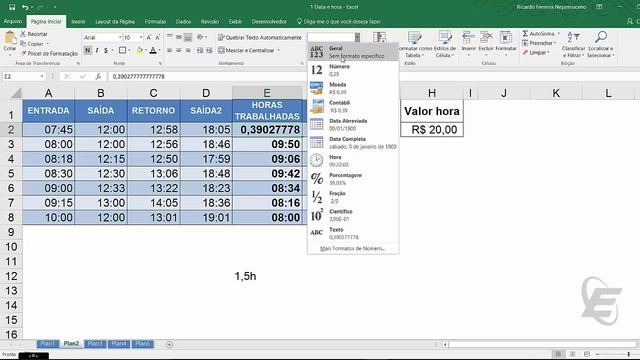Open the Limpar dropdown
The width and height of the screenshot is (640, 360).
(536, 53)
